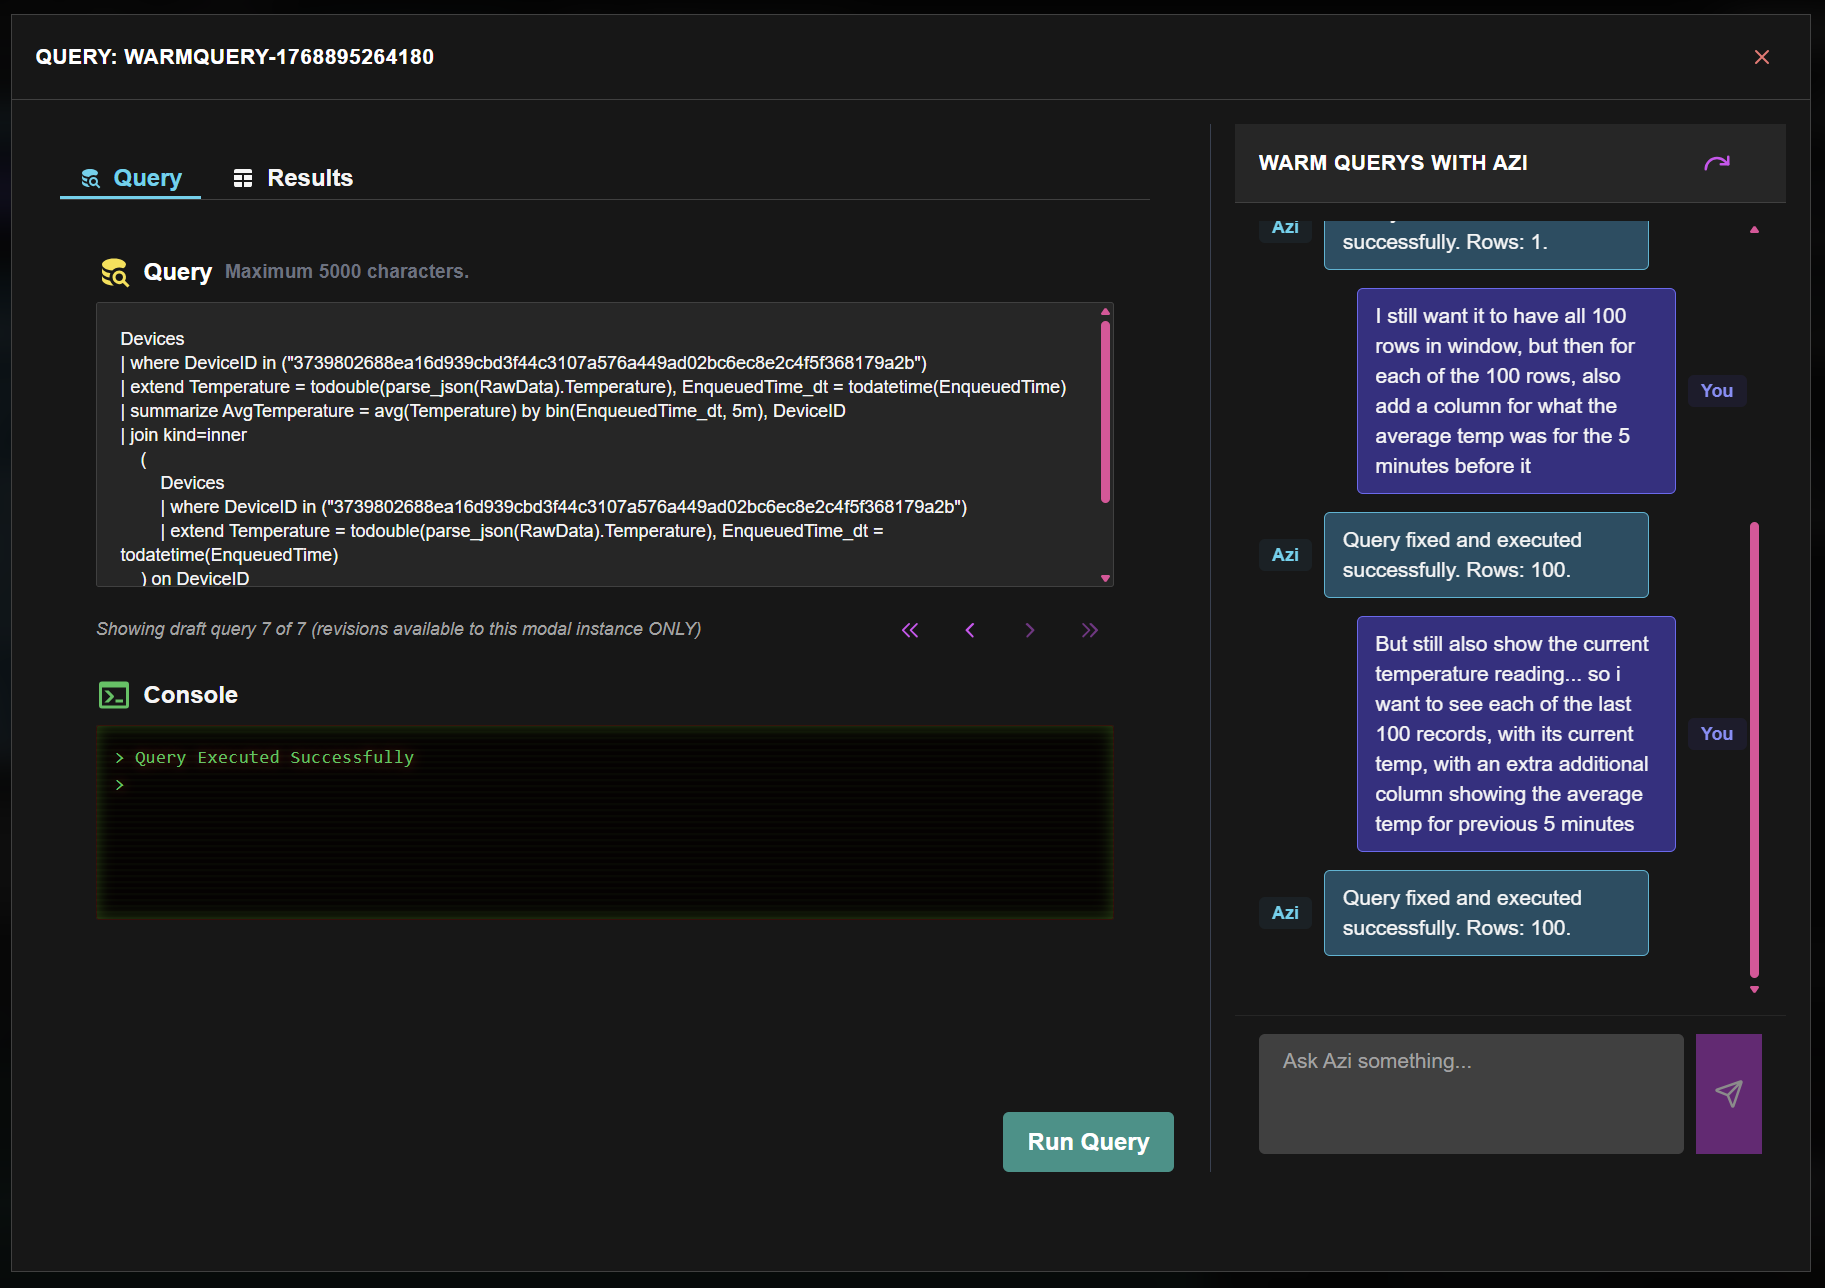Jump to first draft query revision

pyautogui.click(x=910, y=630)
